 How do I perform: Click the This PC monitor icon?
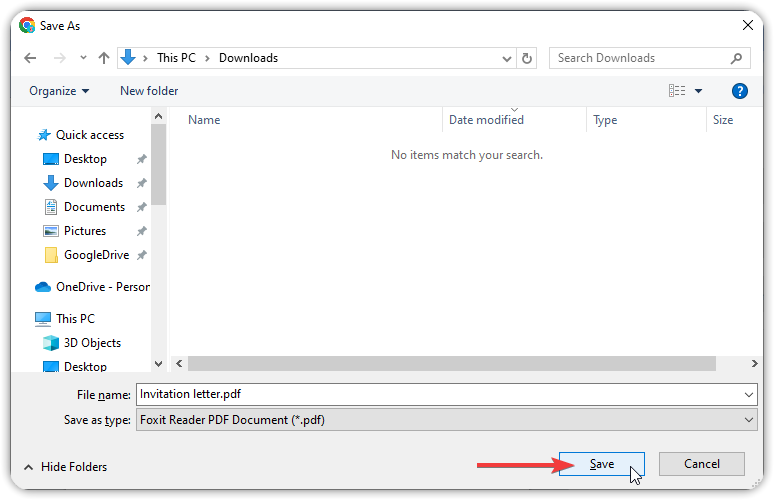click(42, 319)
